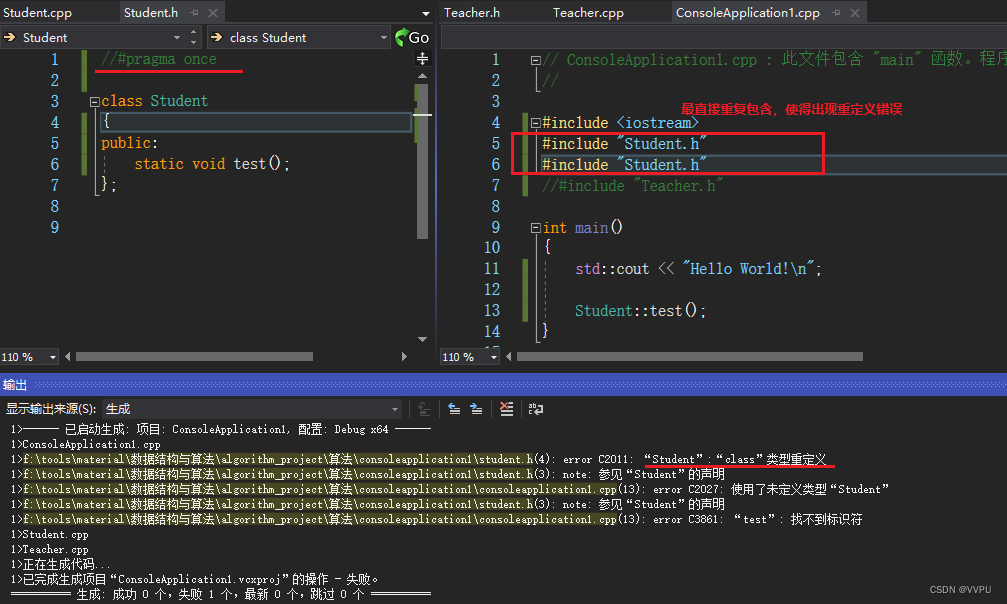The width and height of the screenshot is (1007, 604).
Task: Switch to the Teacher.cpp tab
Action: (588, 13)
